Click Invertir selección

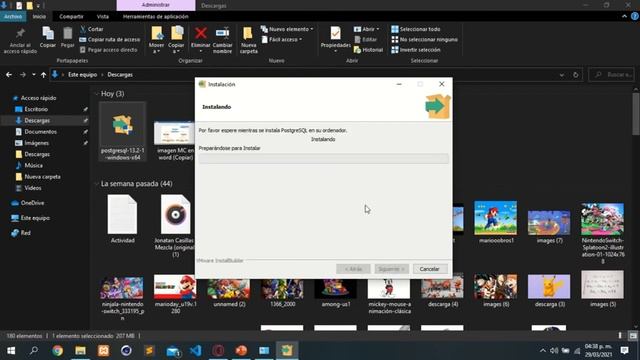tap(416, 50)
